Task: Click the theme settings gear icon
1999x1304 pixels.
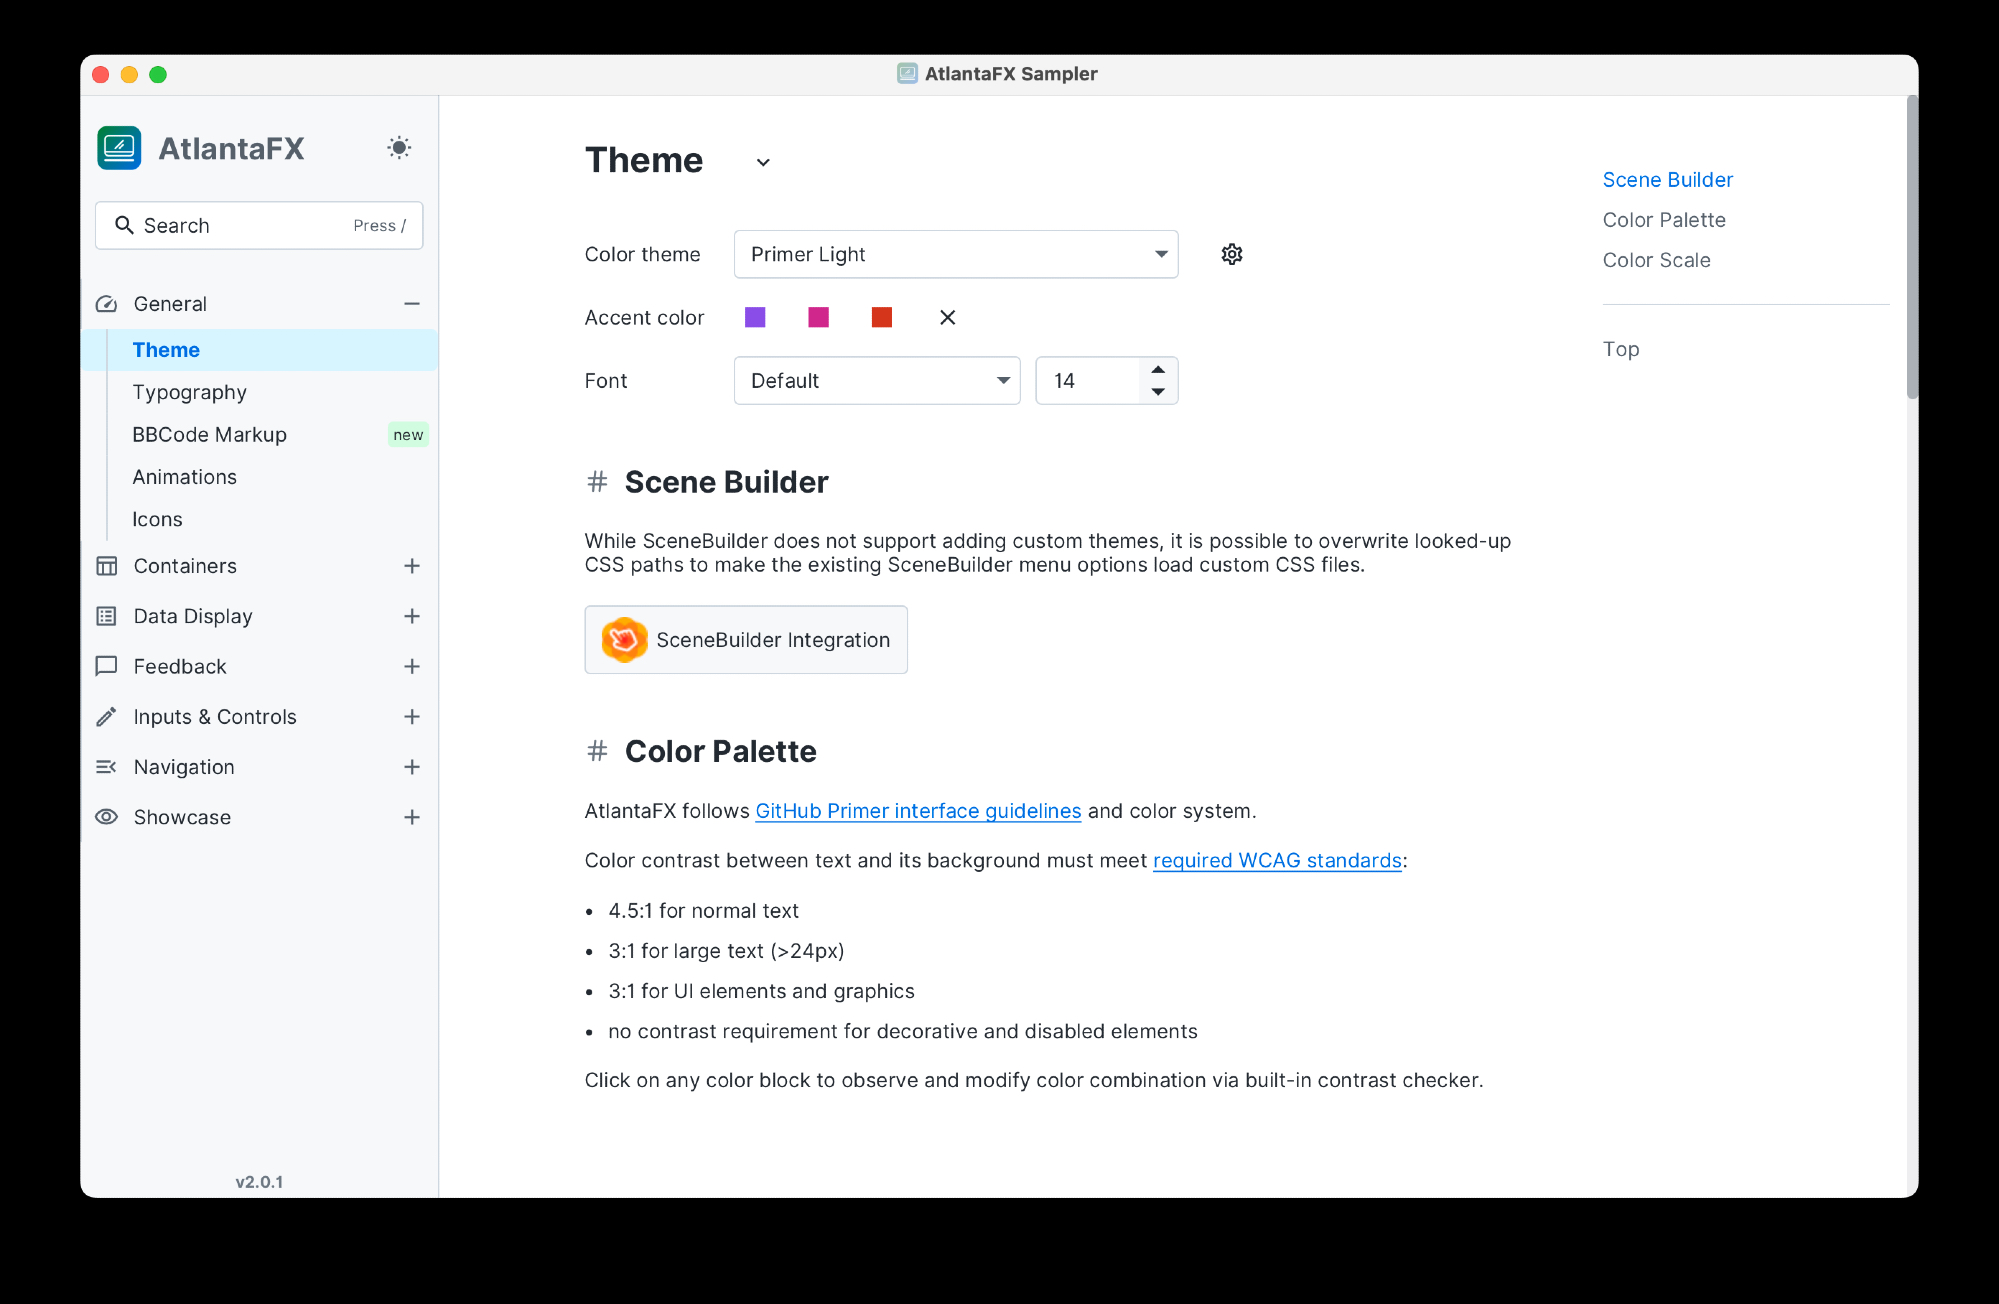Action: click(x=1231, y=254)
